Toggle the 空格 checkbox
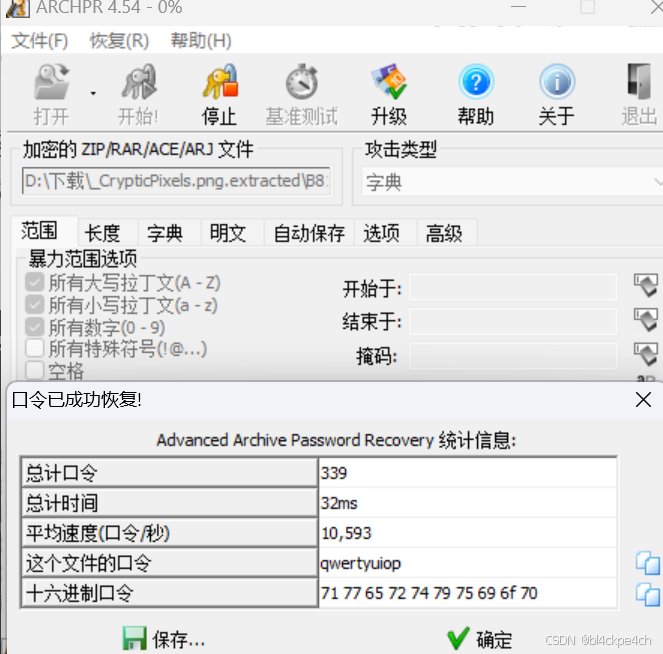The image size is (663, 654). pos(35,371)
